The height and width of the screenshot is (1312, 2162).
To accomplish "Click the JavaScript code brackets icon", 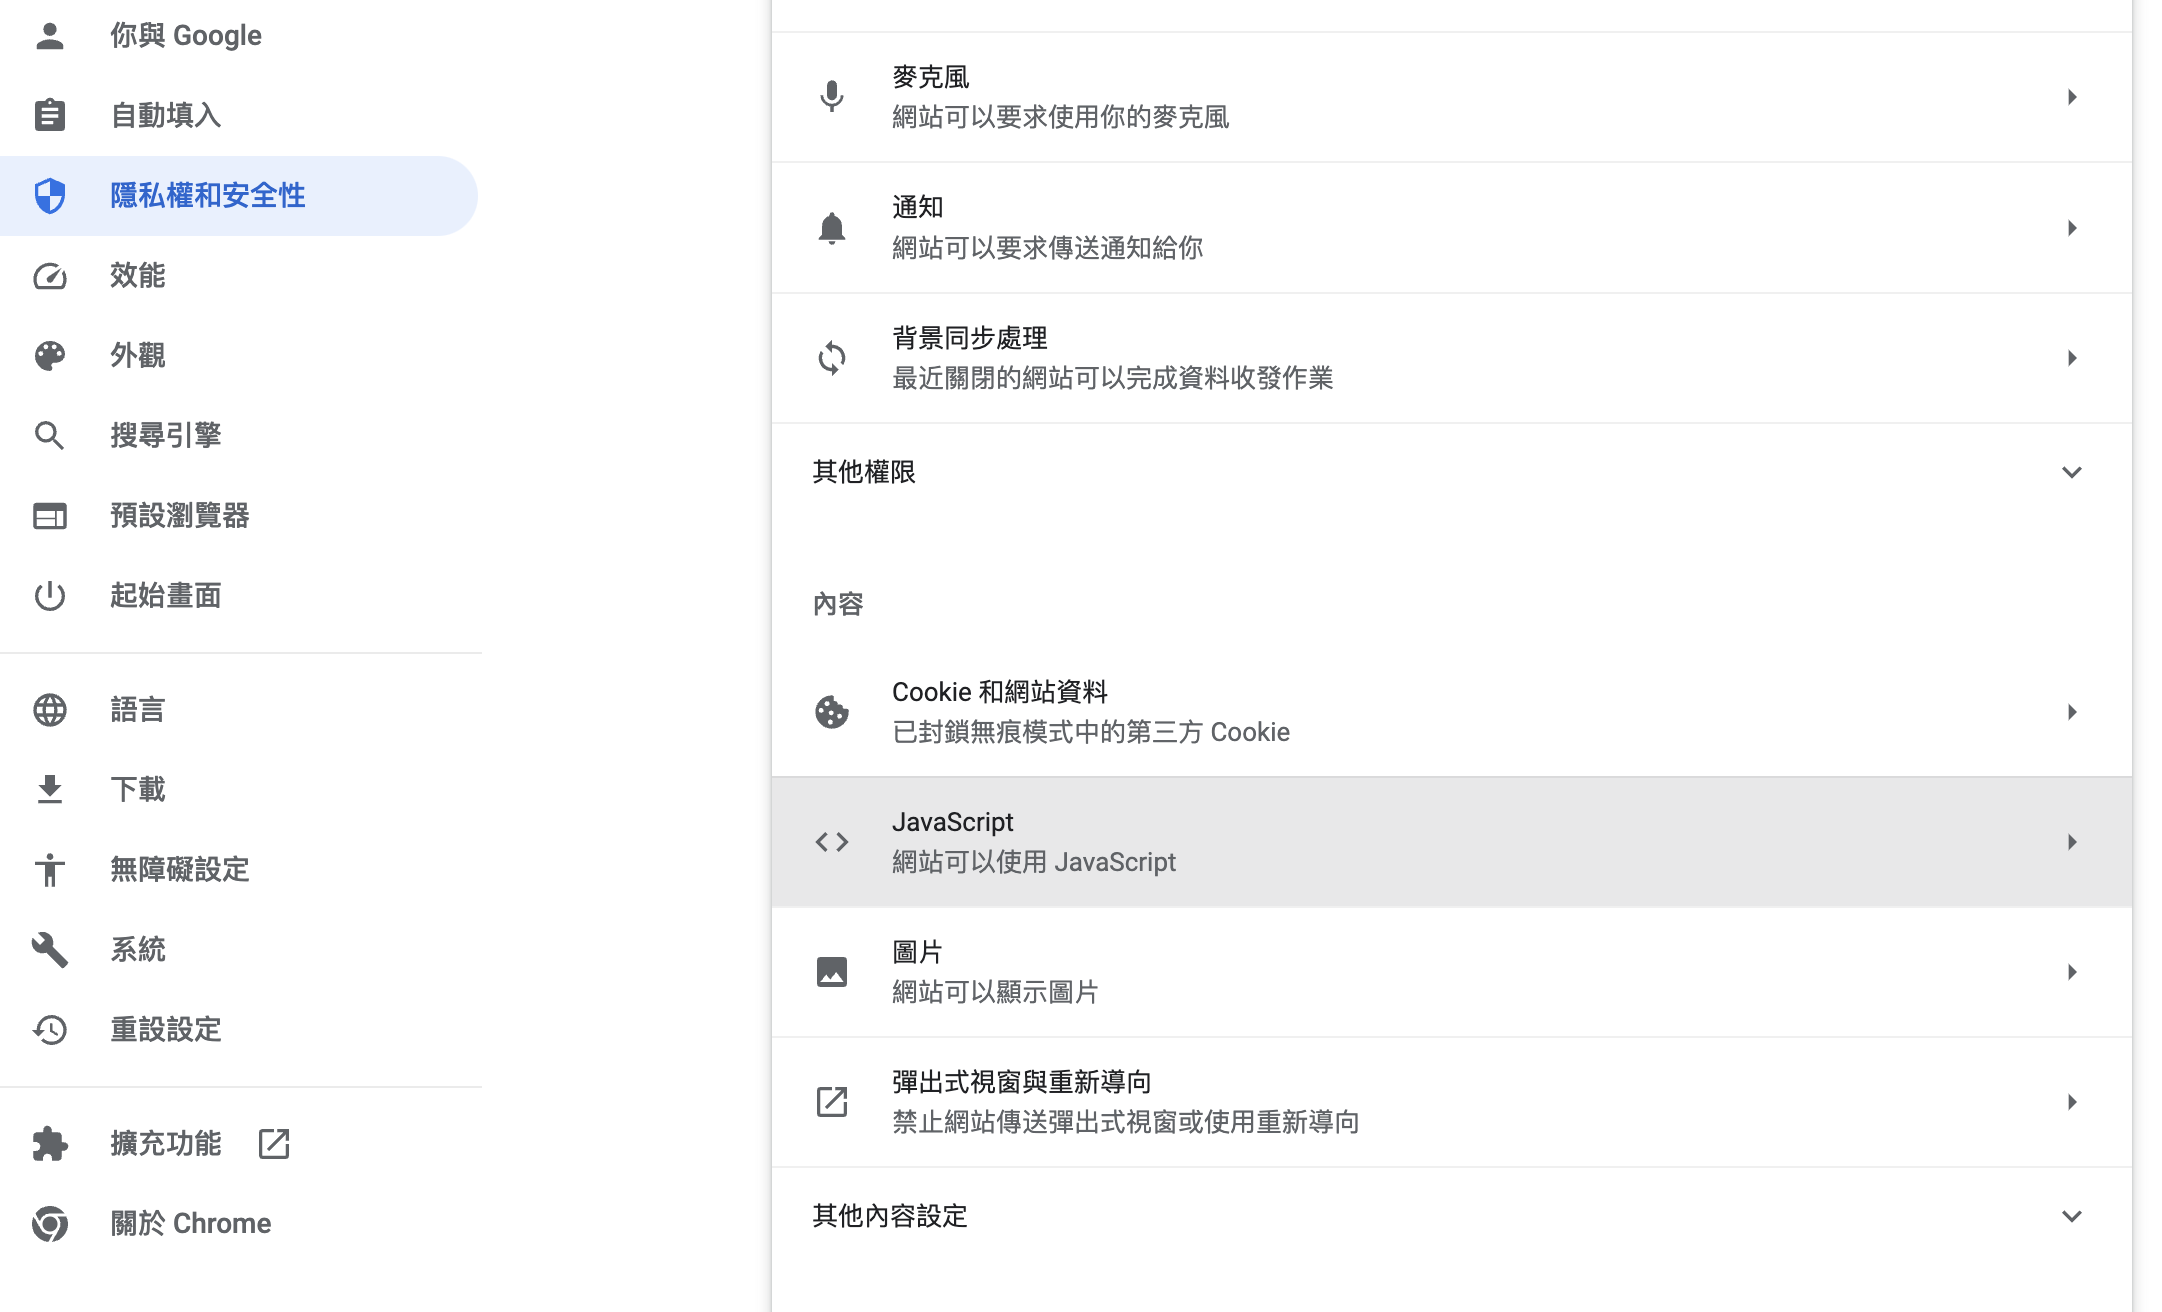I will tap(831, 842).
